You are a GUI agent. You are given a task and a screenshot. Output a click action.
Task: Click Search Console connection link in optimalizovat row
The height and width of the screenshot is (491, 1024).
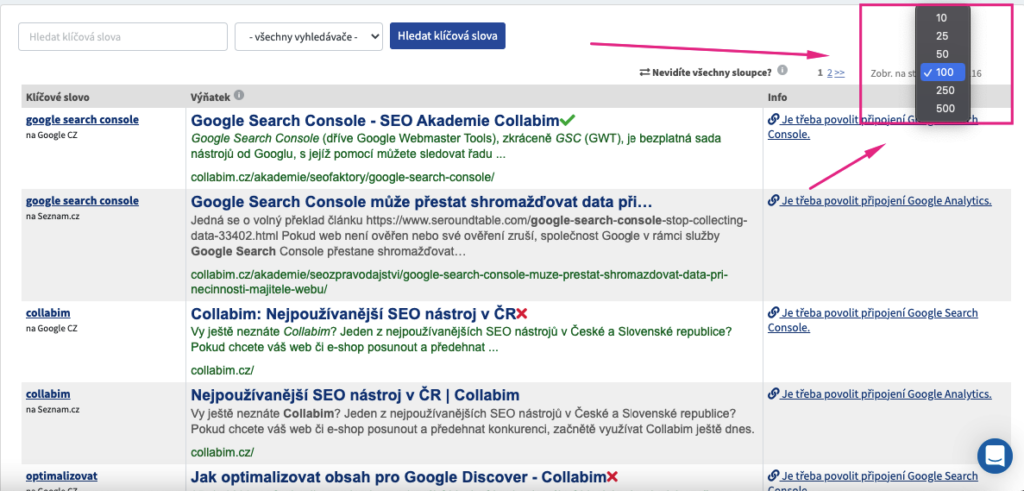coord(872,480)
